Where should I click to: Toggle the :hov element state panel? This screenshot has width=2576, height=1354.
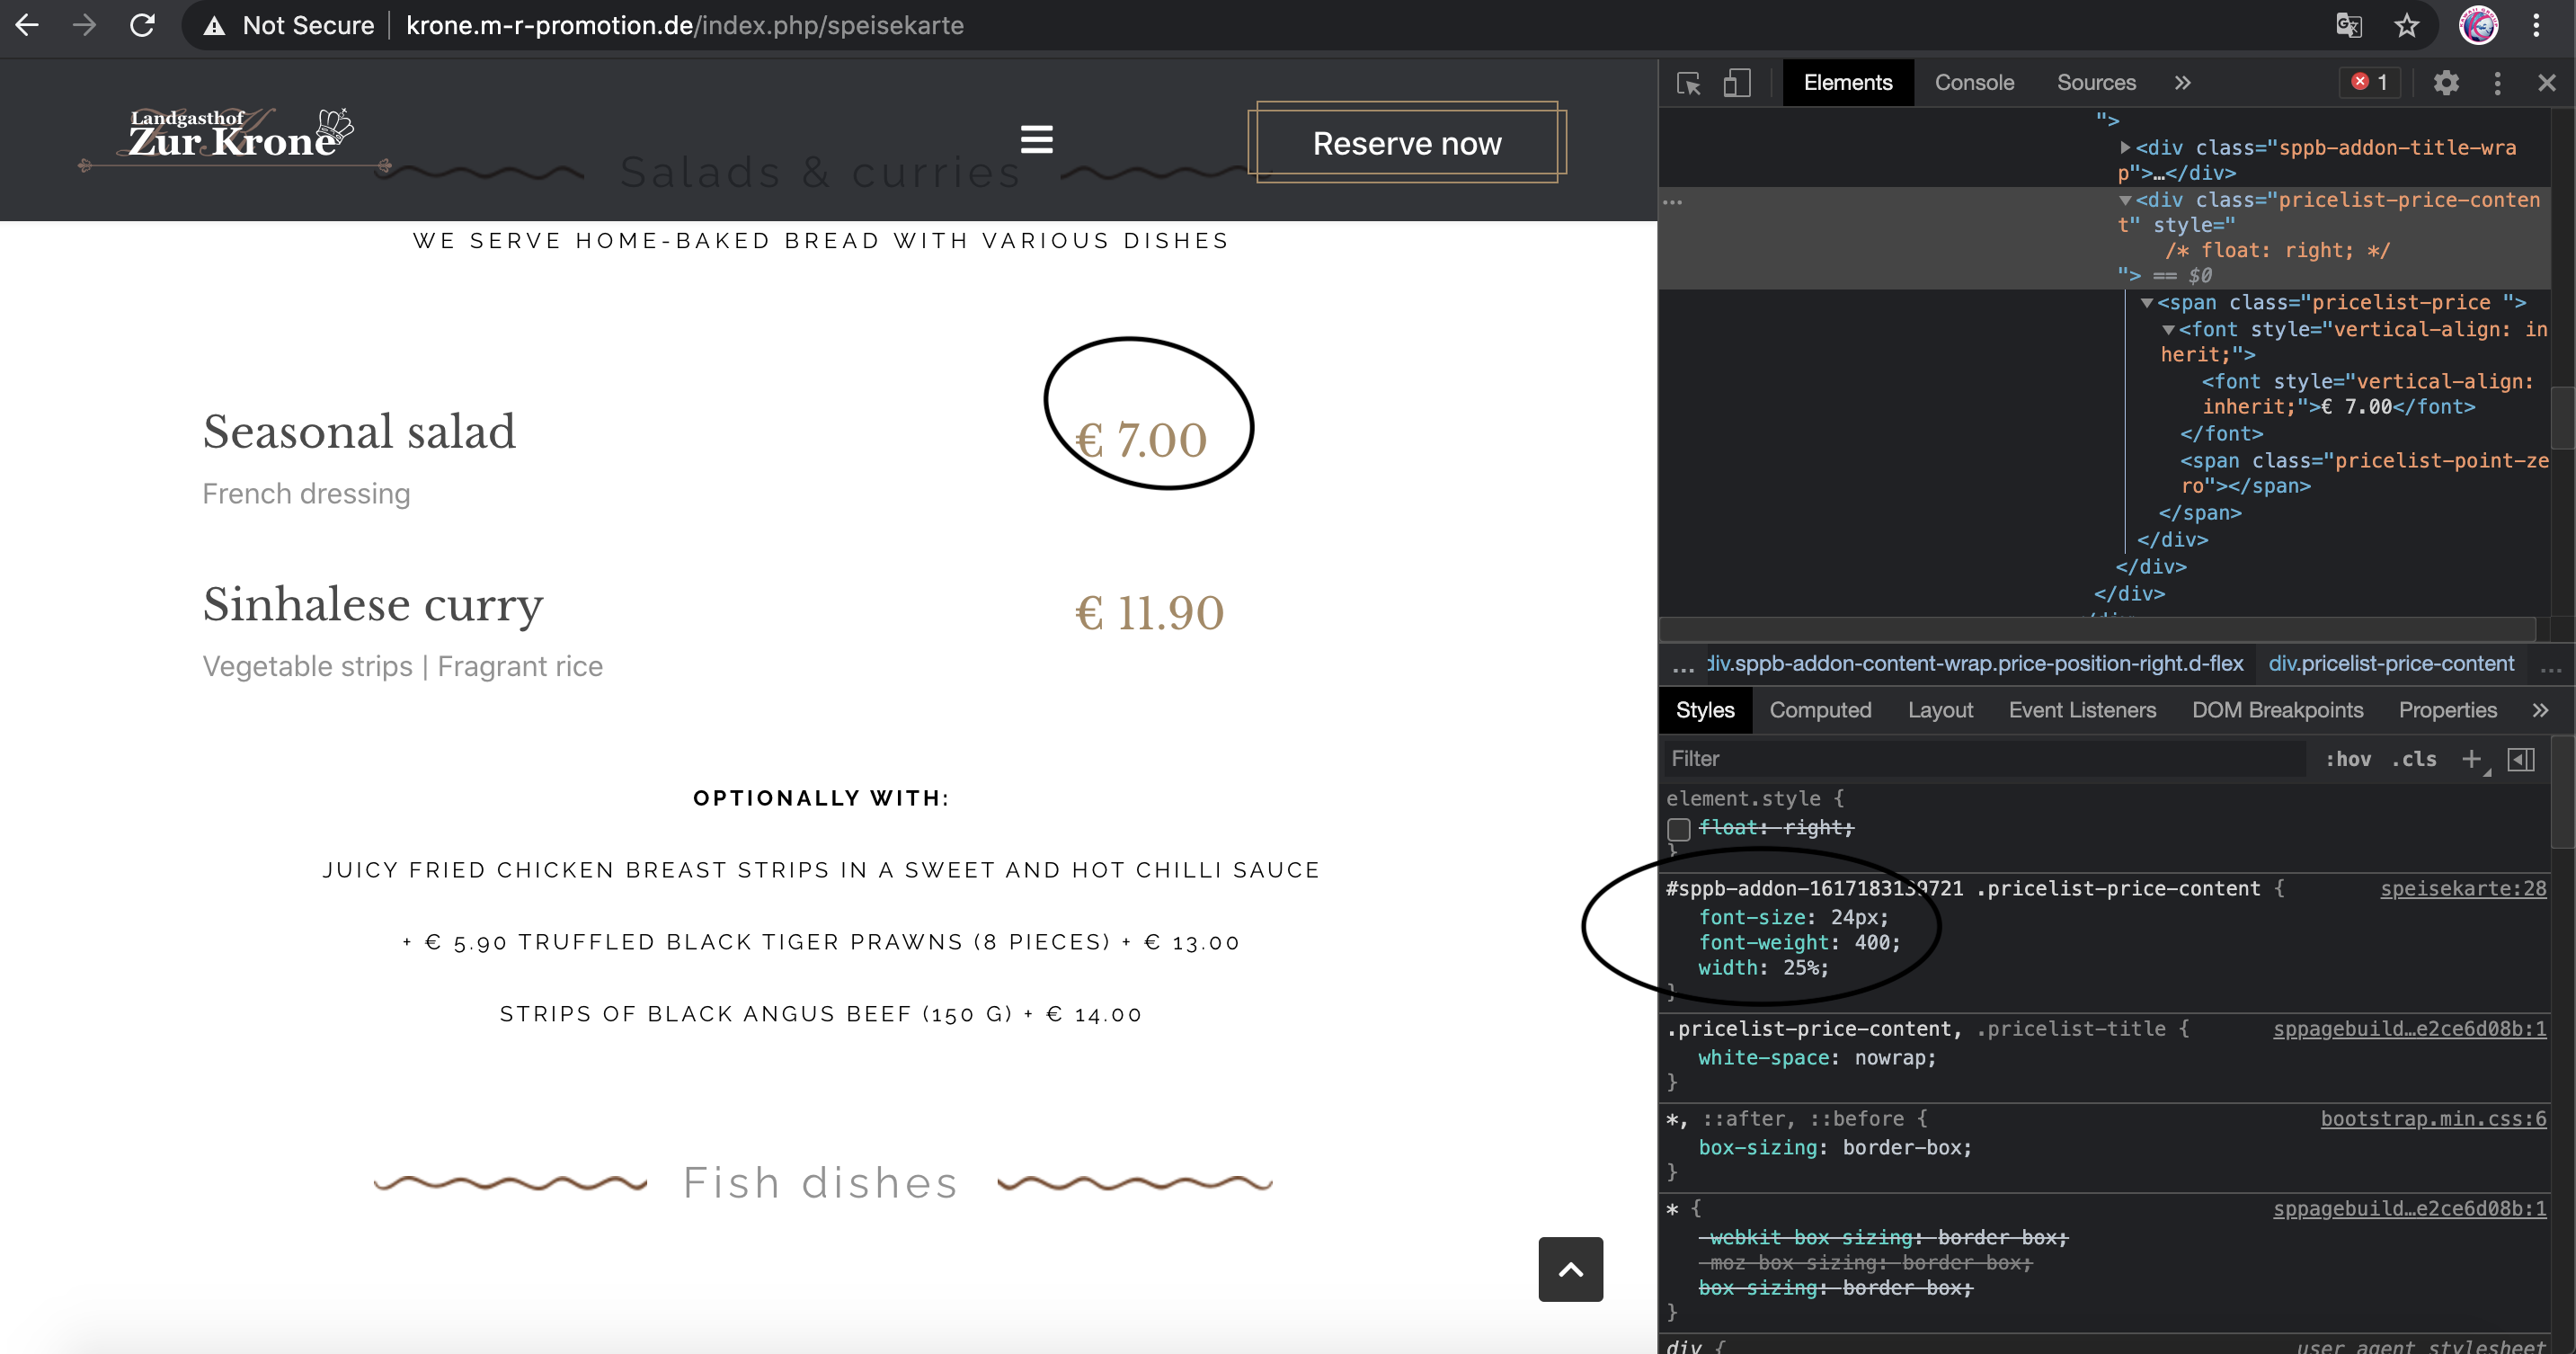click(2347, 759)
